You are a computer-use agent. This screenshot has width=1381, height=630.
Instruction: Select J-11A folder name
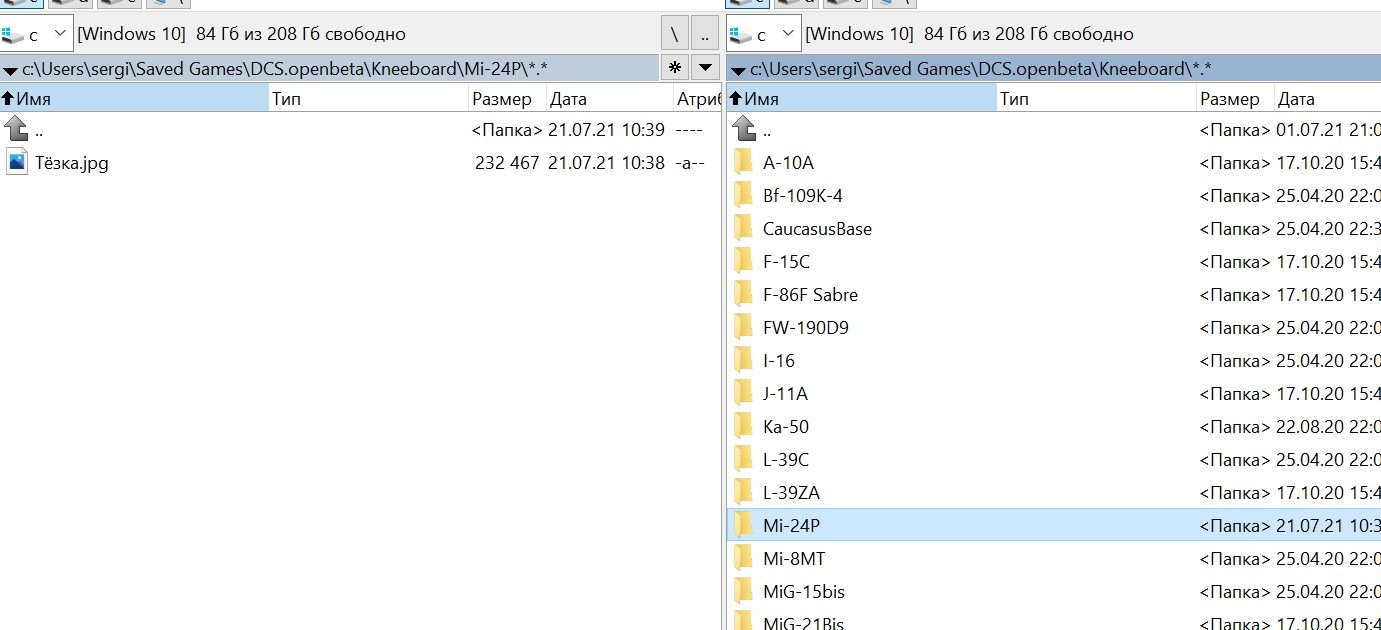click(785, 393)
